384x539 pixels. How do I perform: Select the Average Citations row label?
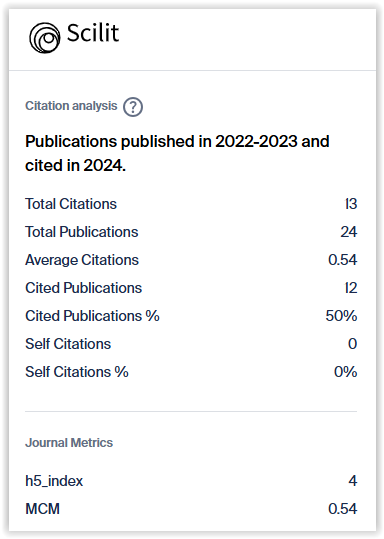point(82,260)
